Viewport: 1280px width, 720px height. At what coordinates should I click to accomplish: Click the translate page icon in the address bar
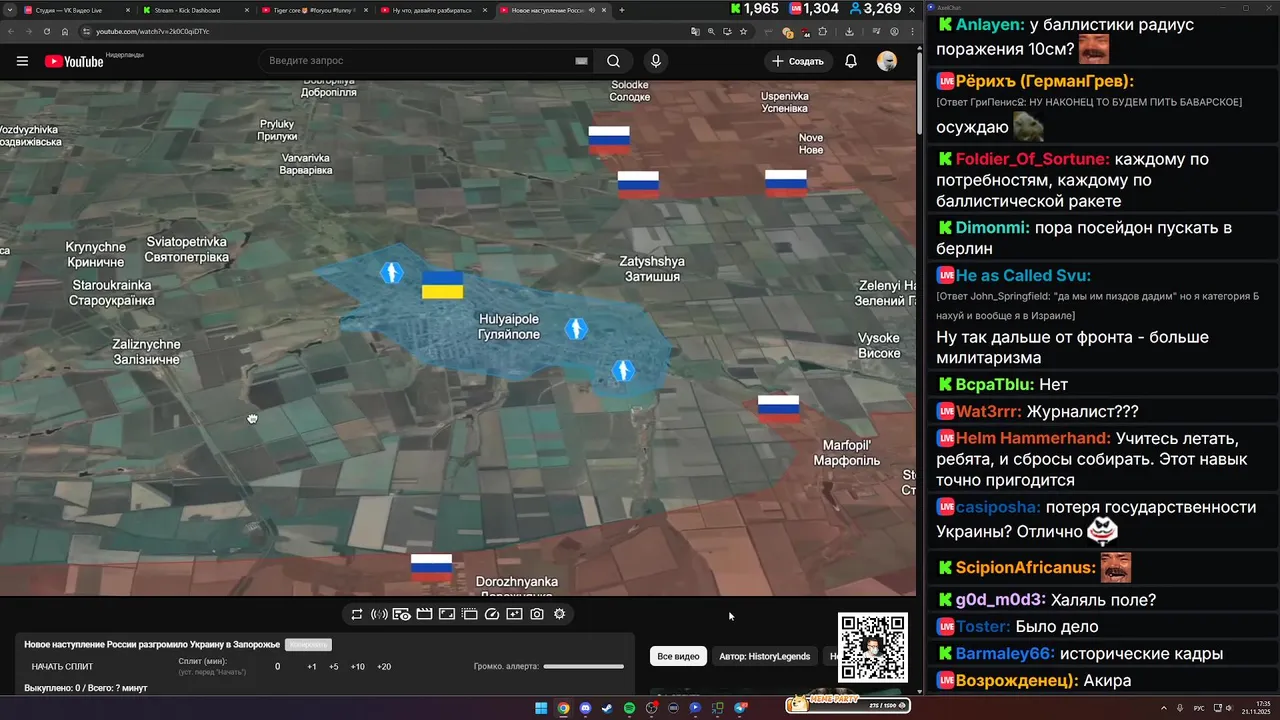[696, 32]
